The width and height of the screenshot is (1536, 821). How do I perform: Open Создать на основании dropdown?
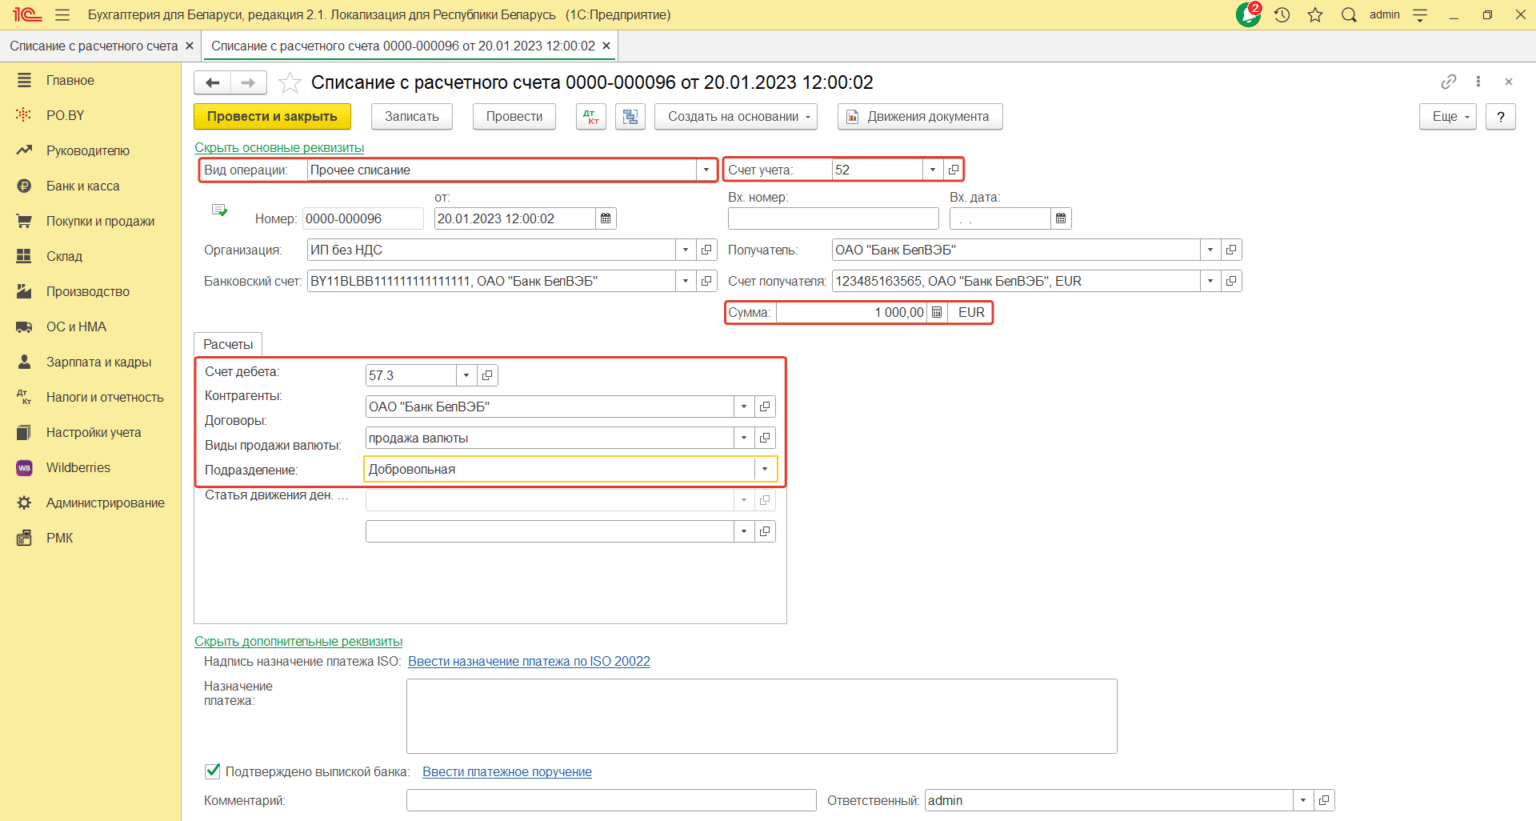point(736,117)
